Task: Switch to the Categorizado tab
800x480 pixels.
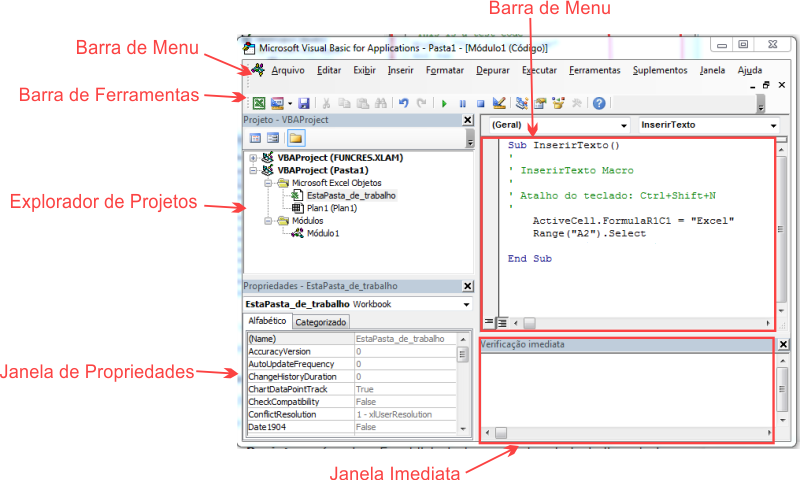Action: tap(320, 322)
